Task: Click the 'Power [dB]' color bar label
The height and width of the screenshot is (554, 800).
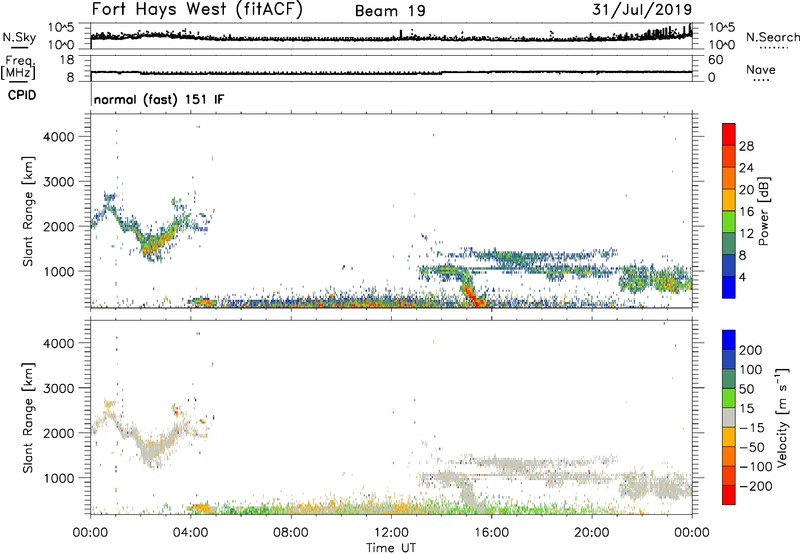Action: coord(763,211)
